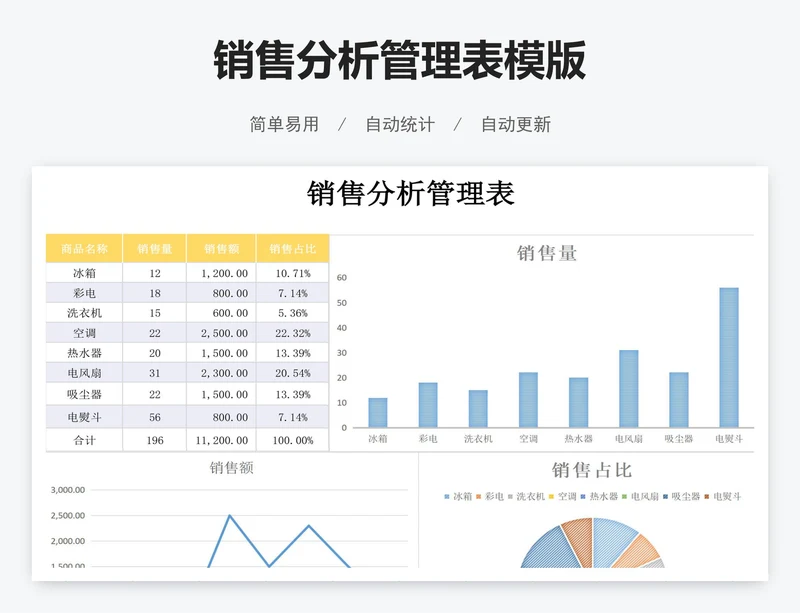The width and height of the screenshot is (800, 613).
Task: Click the 2,300.00 sales amount cell
Action: [221, 373]
